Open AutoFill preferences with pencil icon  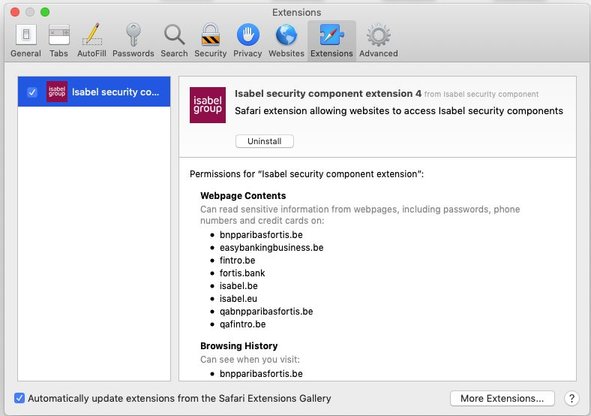(x=92, y=41)
